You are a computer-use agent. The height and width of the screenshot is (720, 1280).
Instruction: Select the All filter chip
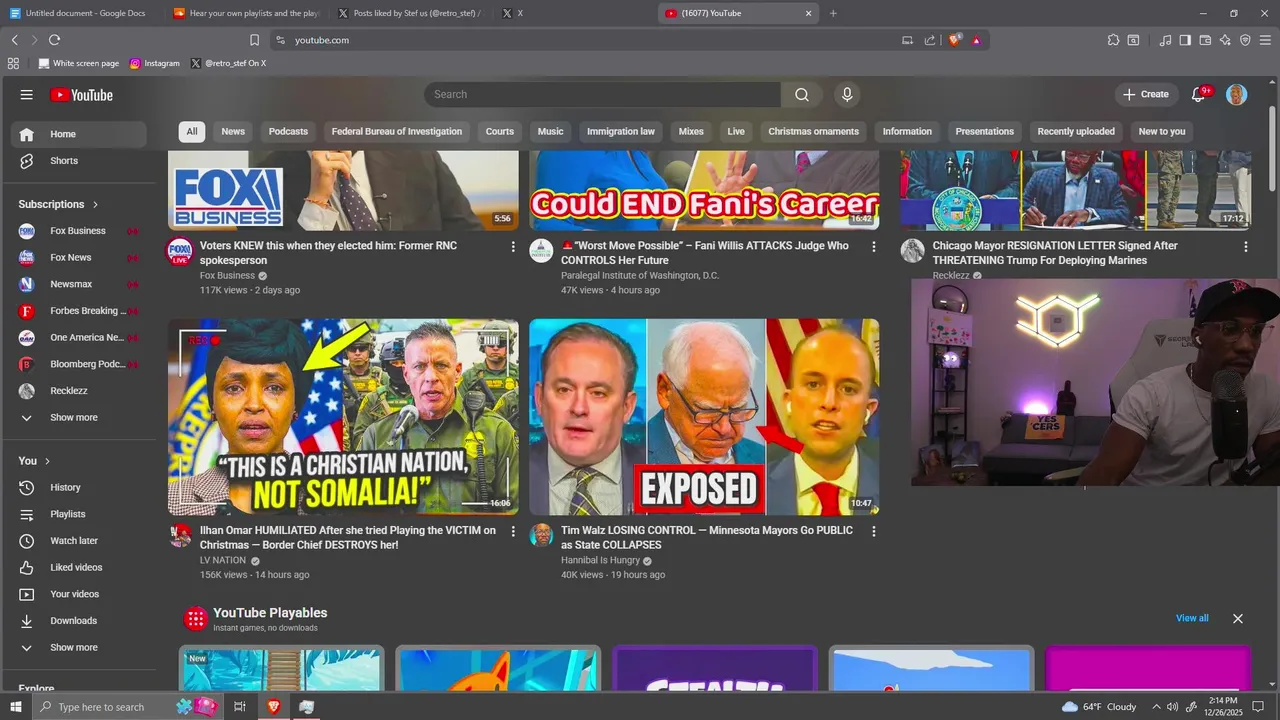pos(192,132)
